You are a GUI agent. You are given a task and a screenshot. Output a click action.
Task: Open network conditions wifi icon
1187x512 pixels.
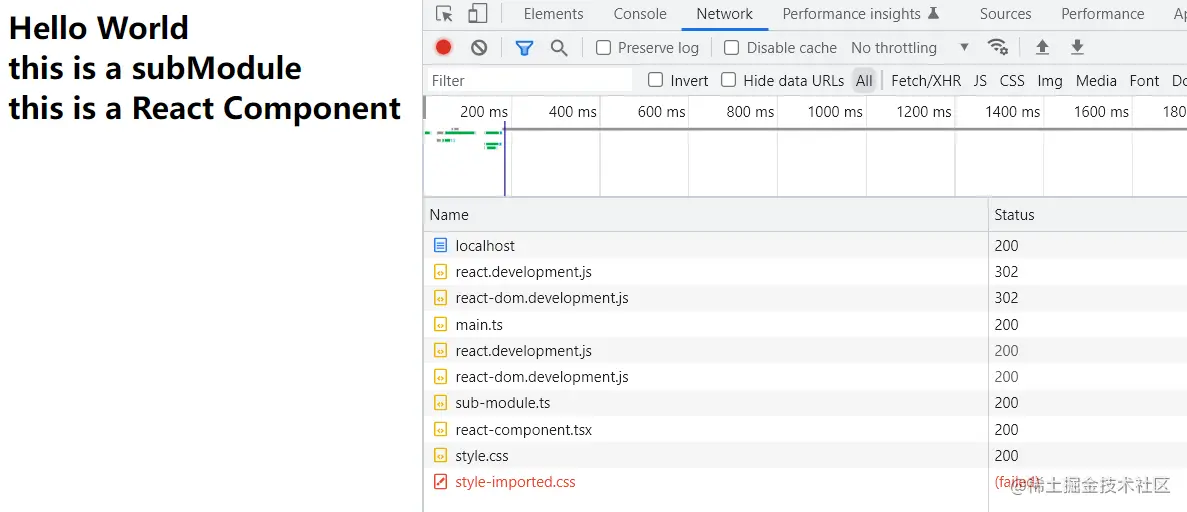coord(998,47)
